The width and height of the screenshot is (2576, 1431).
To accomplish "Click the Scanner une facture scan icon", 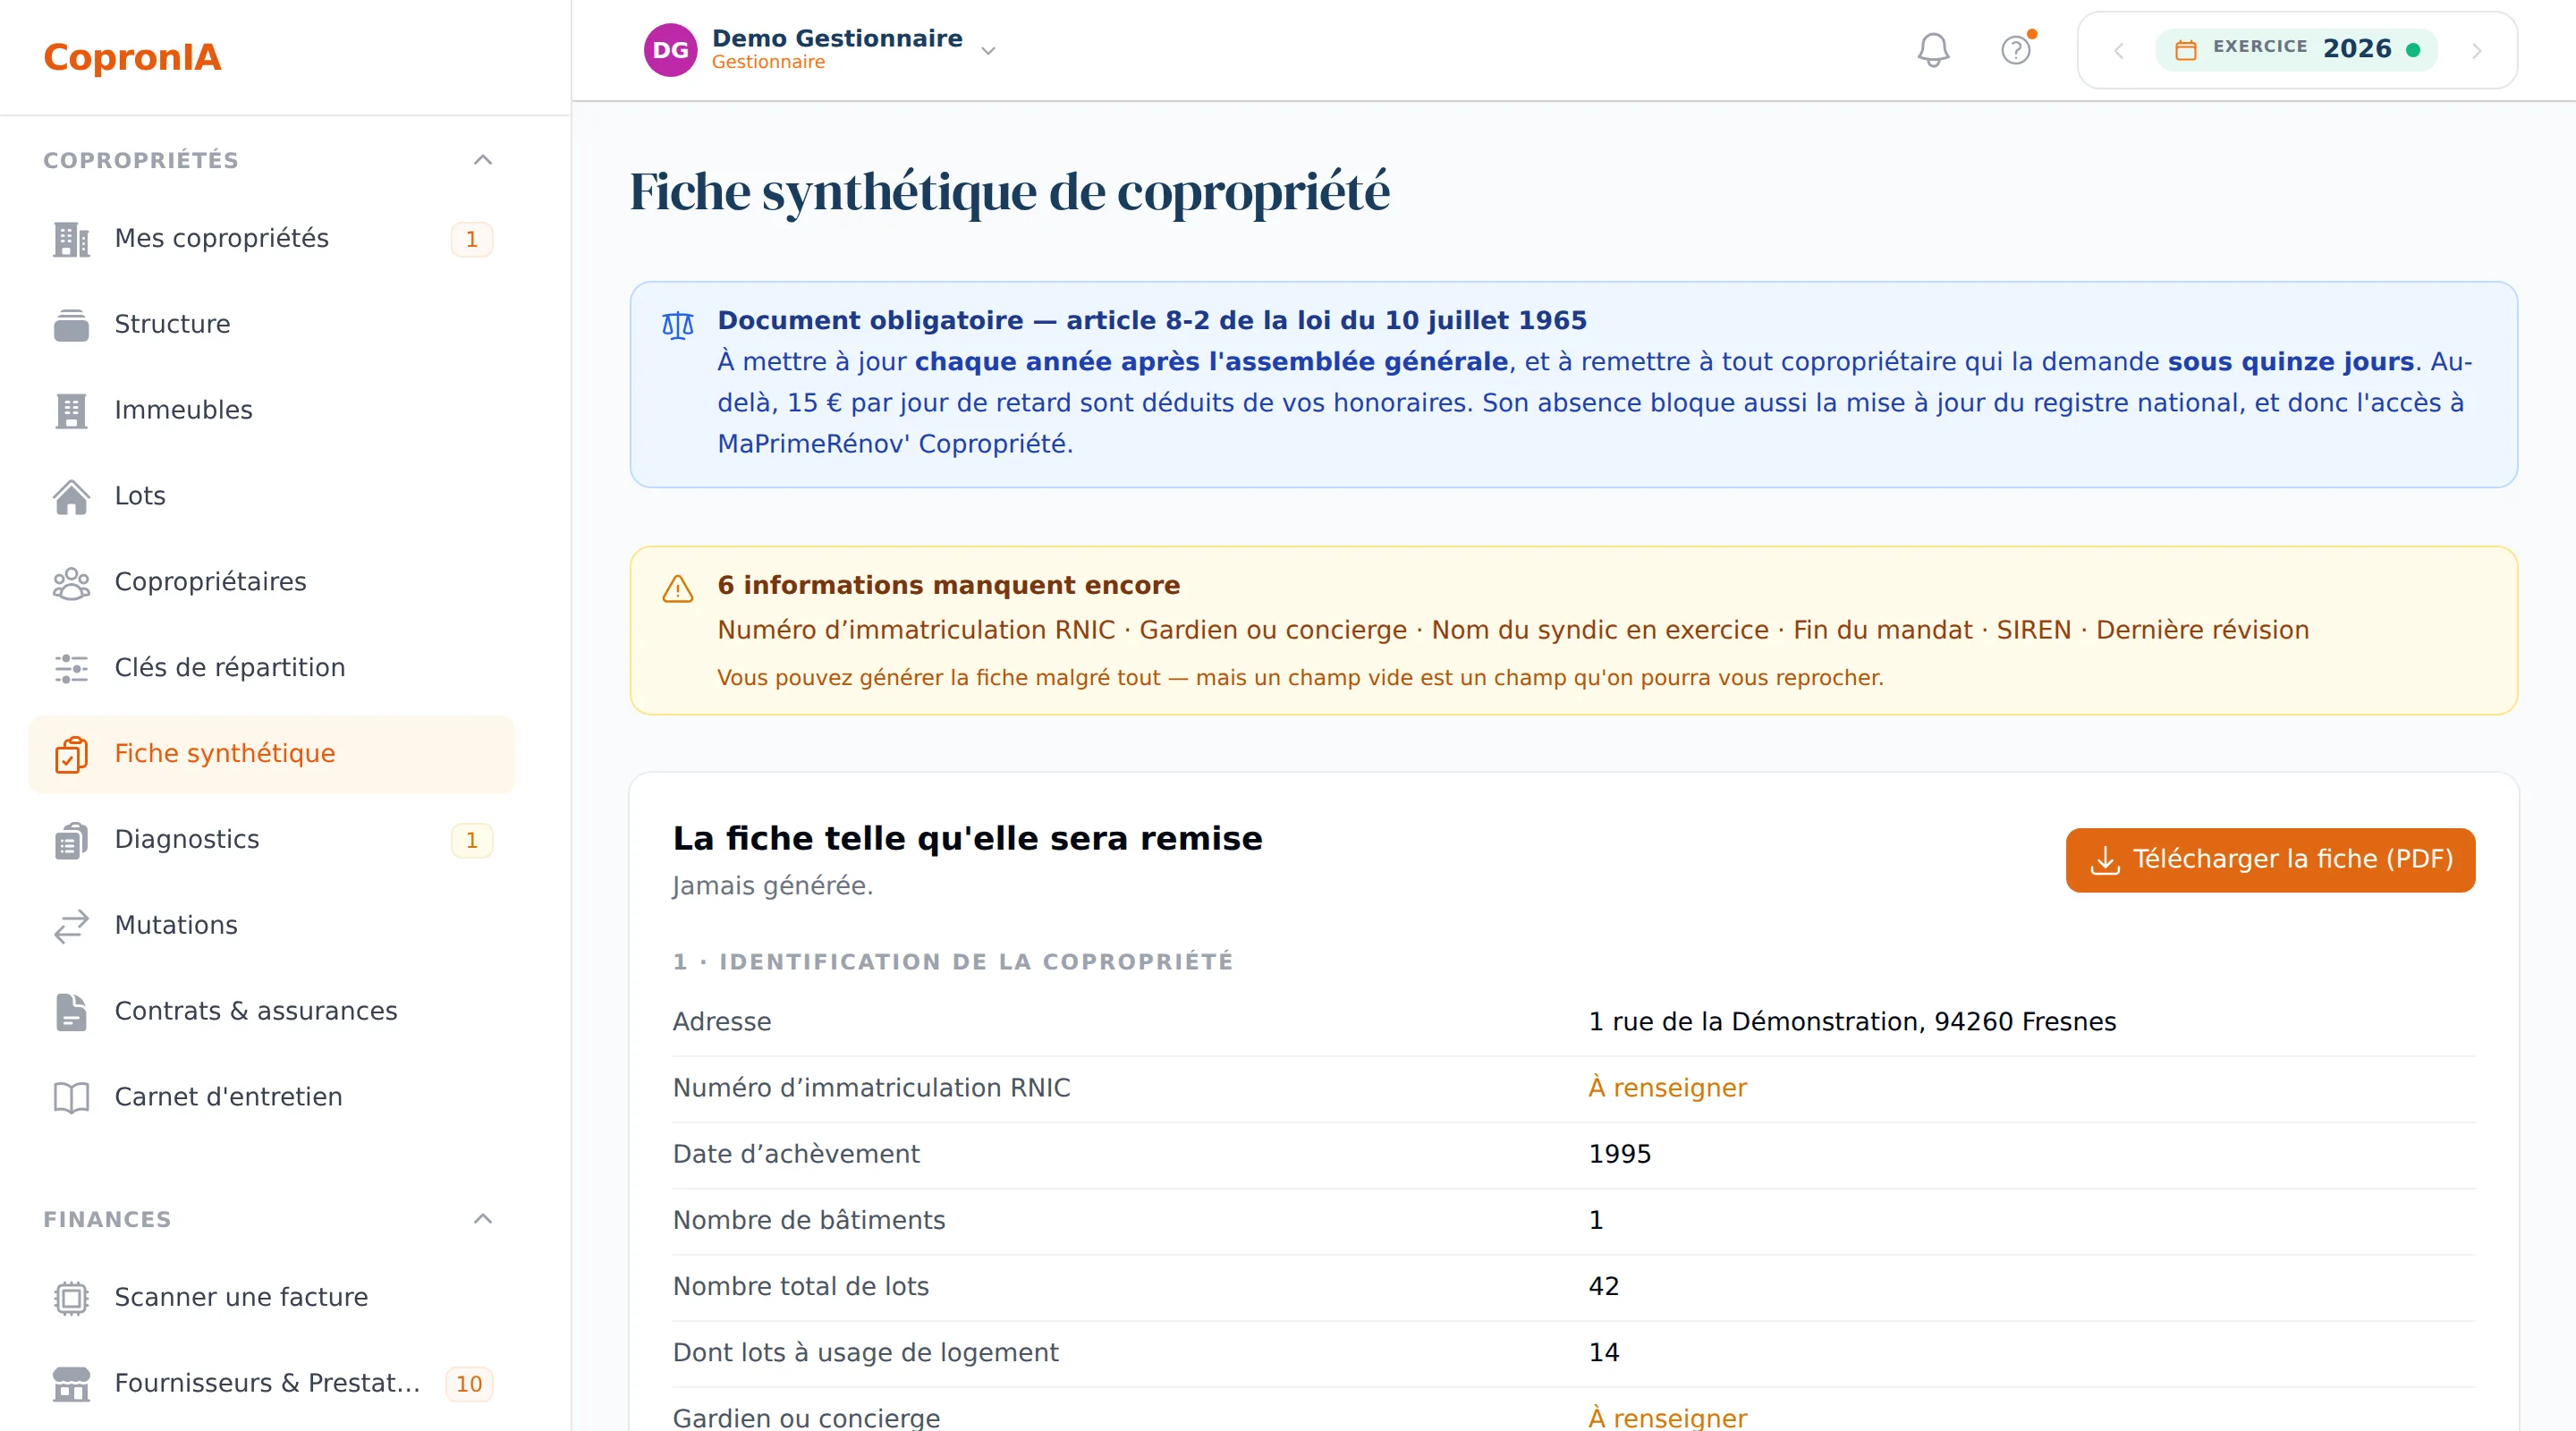I will 71,1298.
